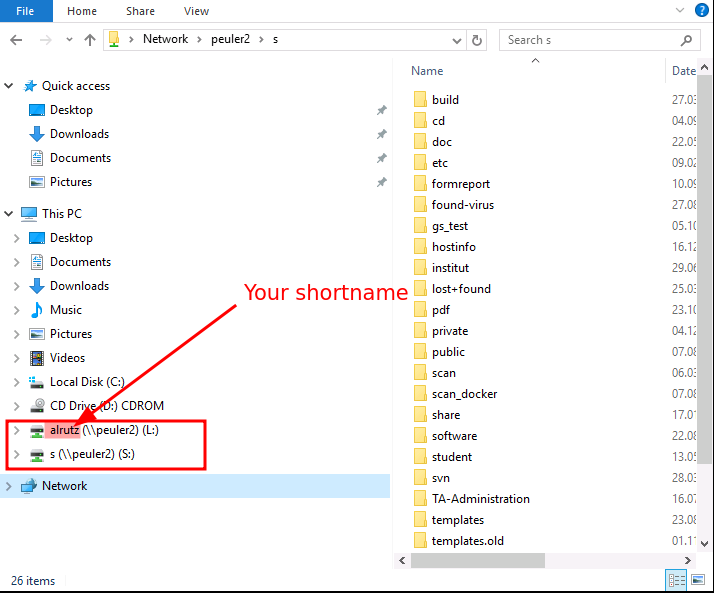Image resolution: width=714 pixels, height=593 pixels.
Task: Expand the ribbon with chevron
Action: click(x=680, y=10)
